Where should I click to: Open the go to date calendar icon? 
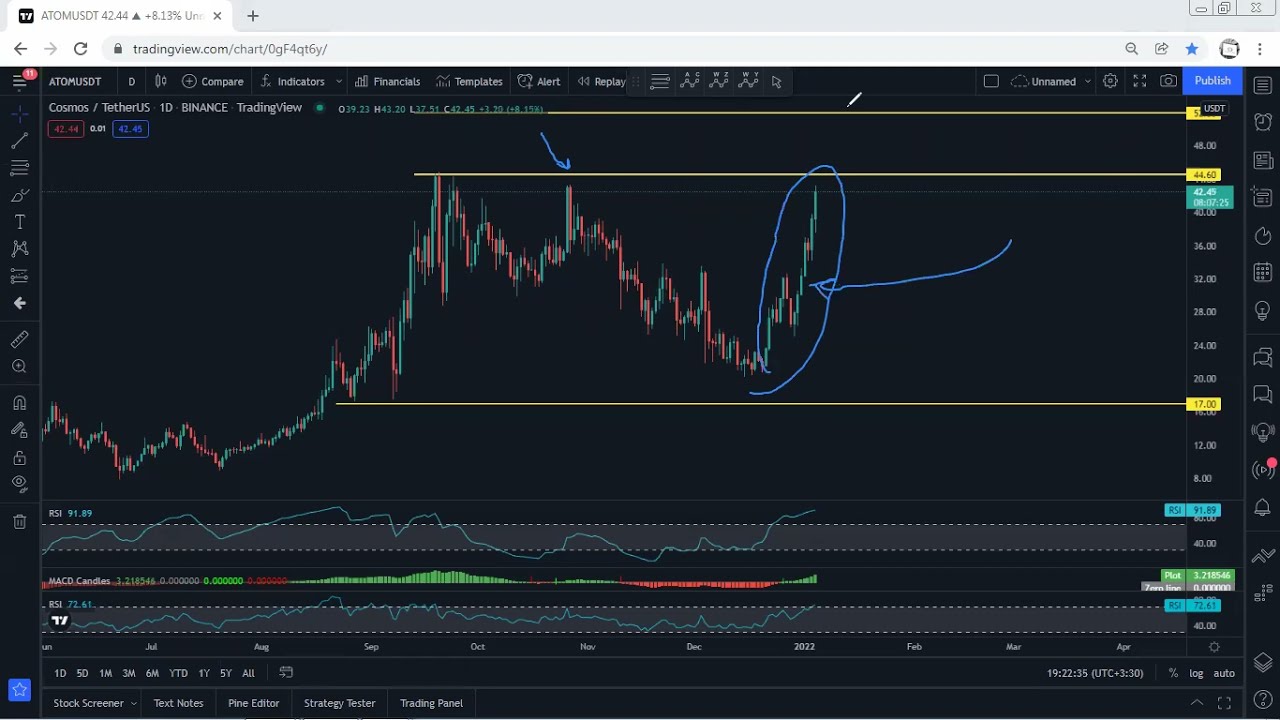tap(286, 672)
